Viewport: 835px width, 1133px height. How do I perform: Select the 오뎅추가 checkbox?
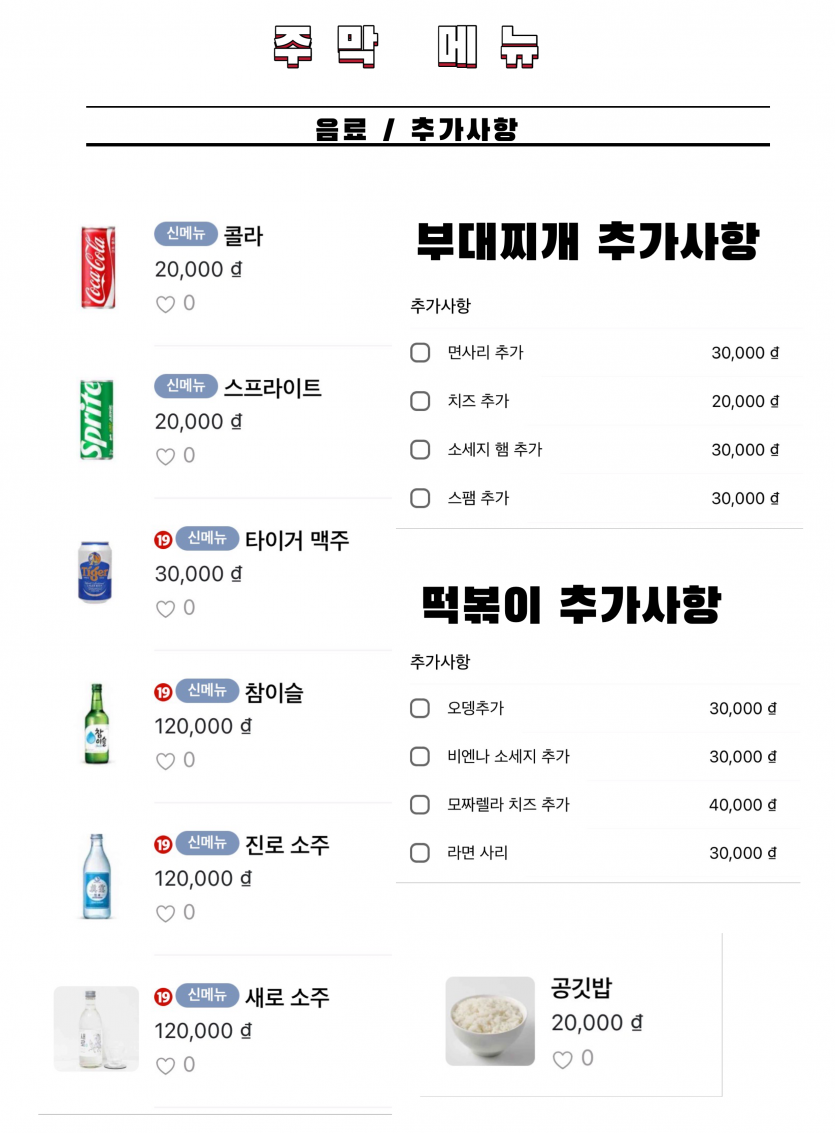[x=420, y=708]
